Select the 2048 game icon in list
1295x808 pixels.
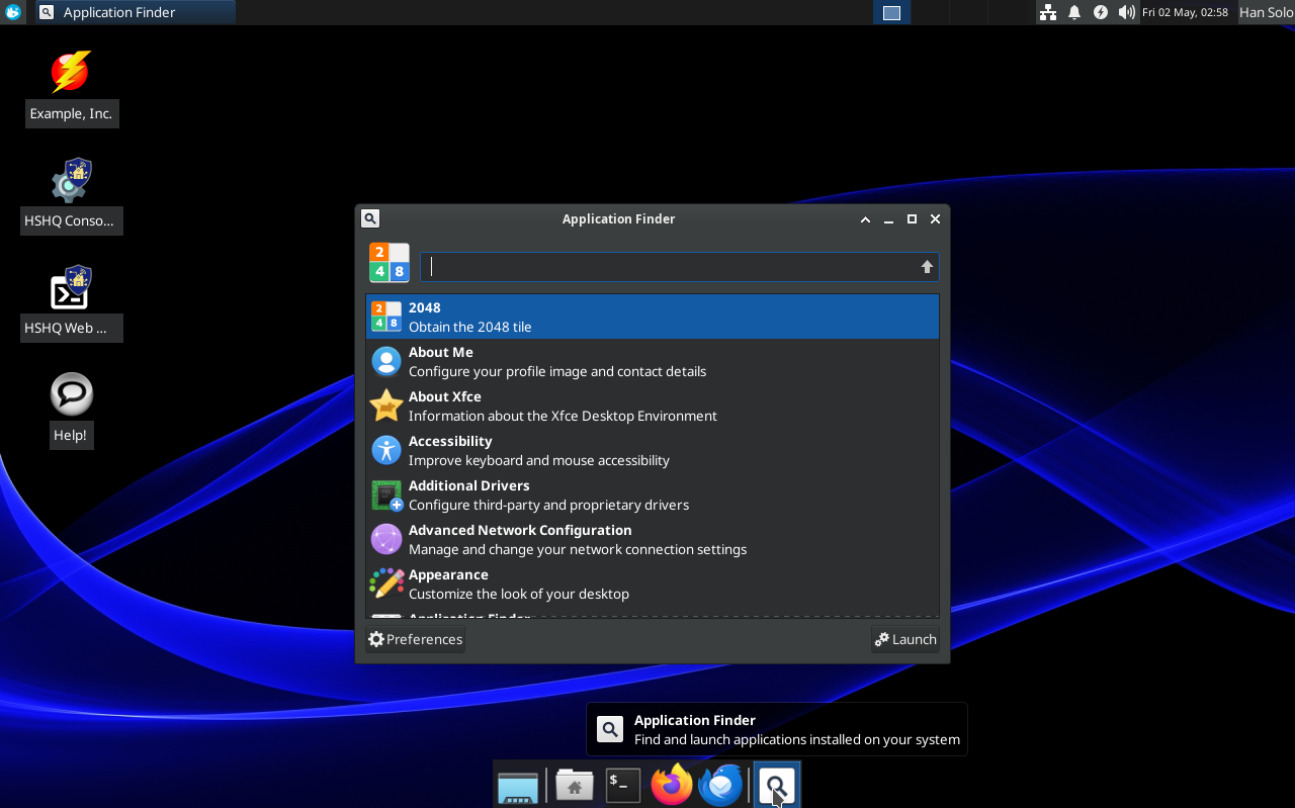(x=386, y=317)
